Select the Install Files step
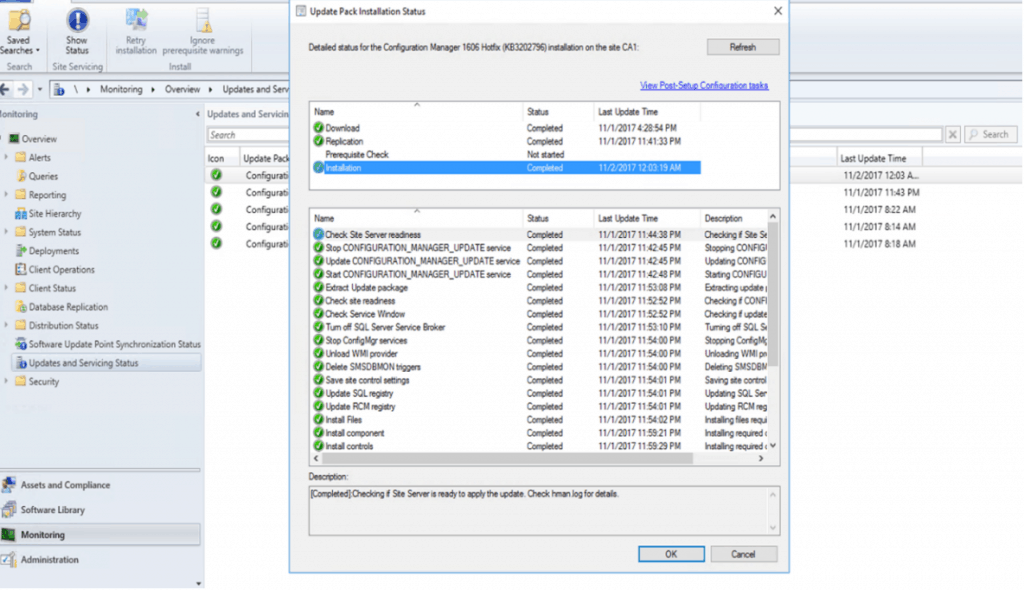The width and height of the screenshot is (1024, 590). pyautogui.click(x=539, y=420)
